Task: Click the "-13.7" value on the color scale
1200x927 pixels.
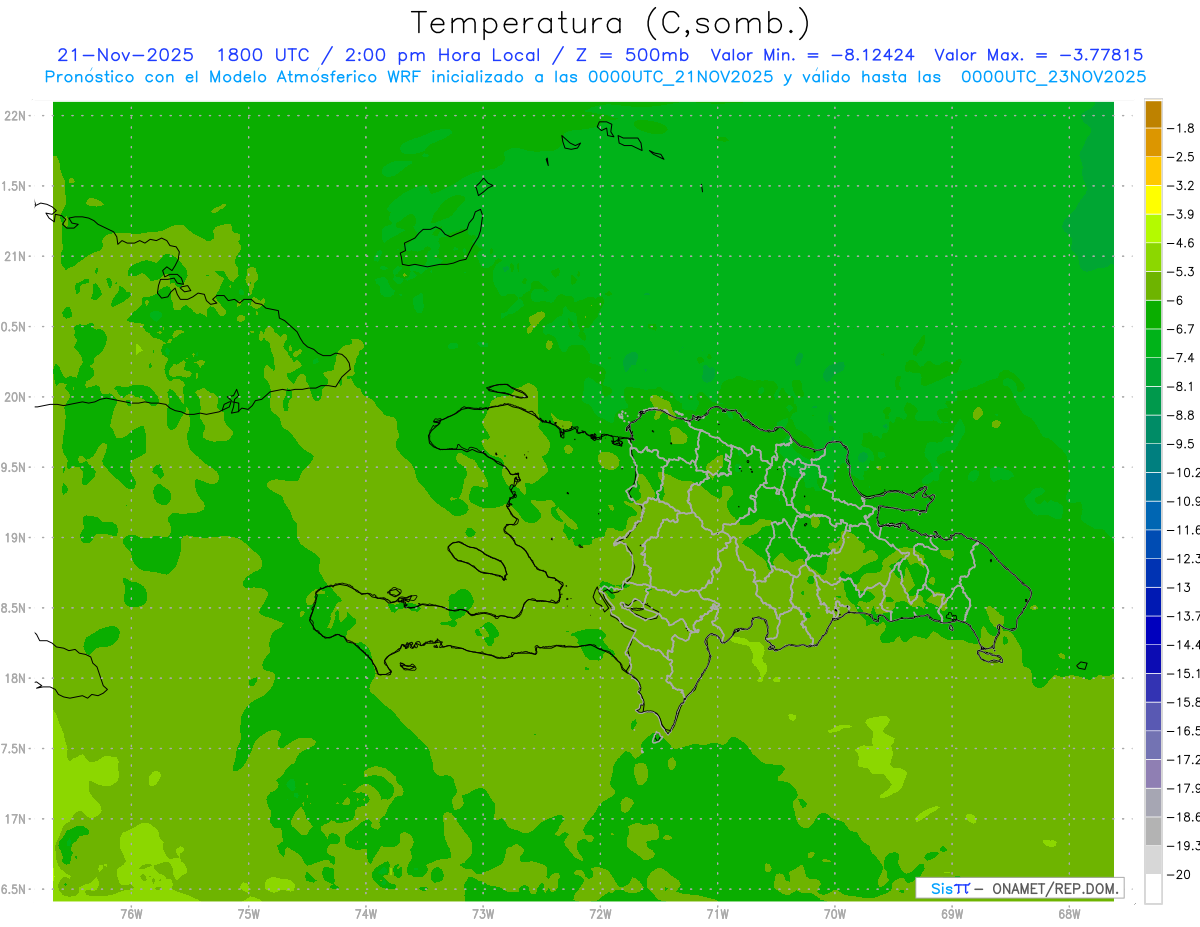Action: pyautogui.click(x=1183, y=615)
